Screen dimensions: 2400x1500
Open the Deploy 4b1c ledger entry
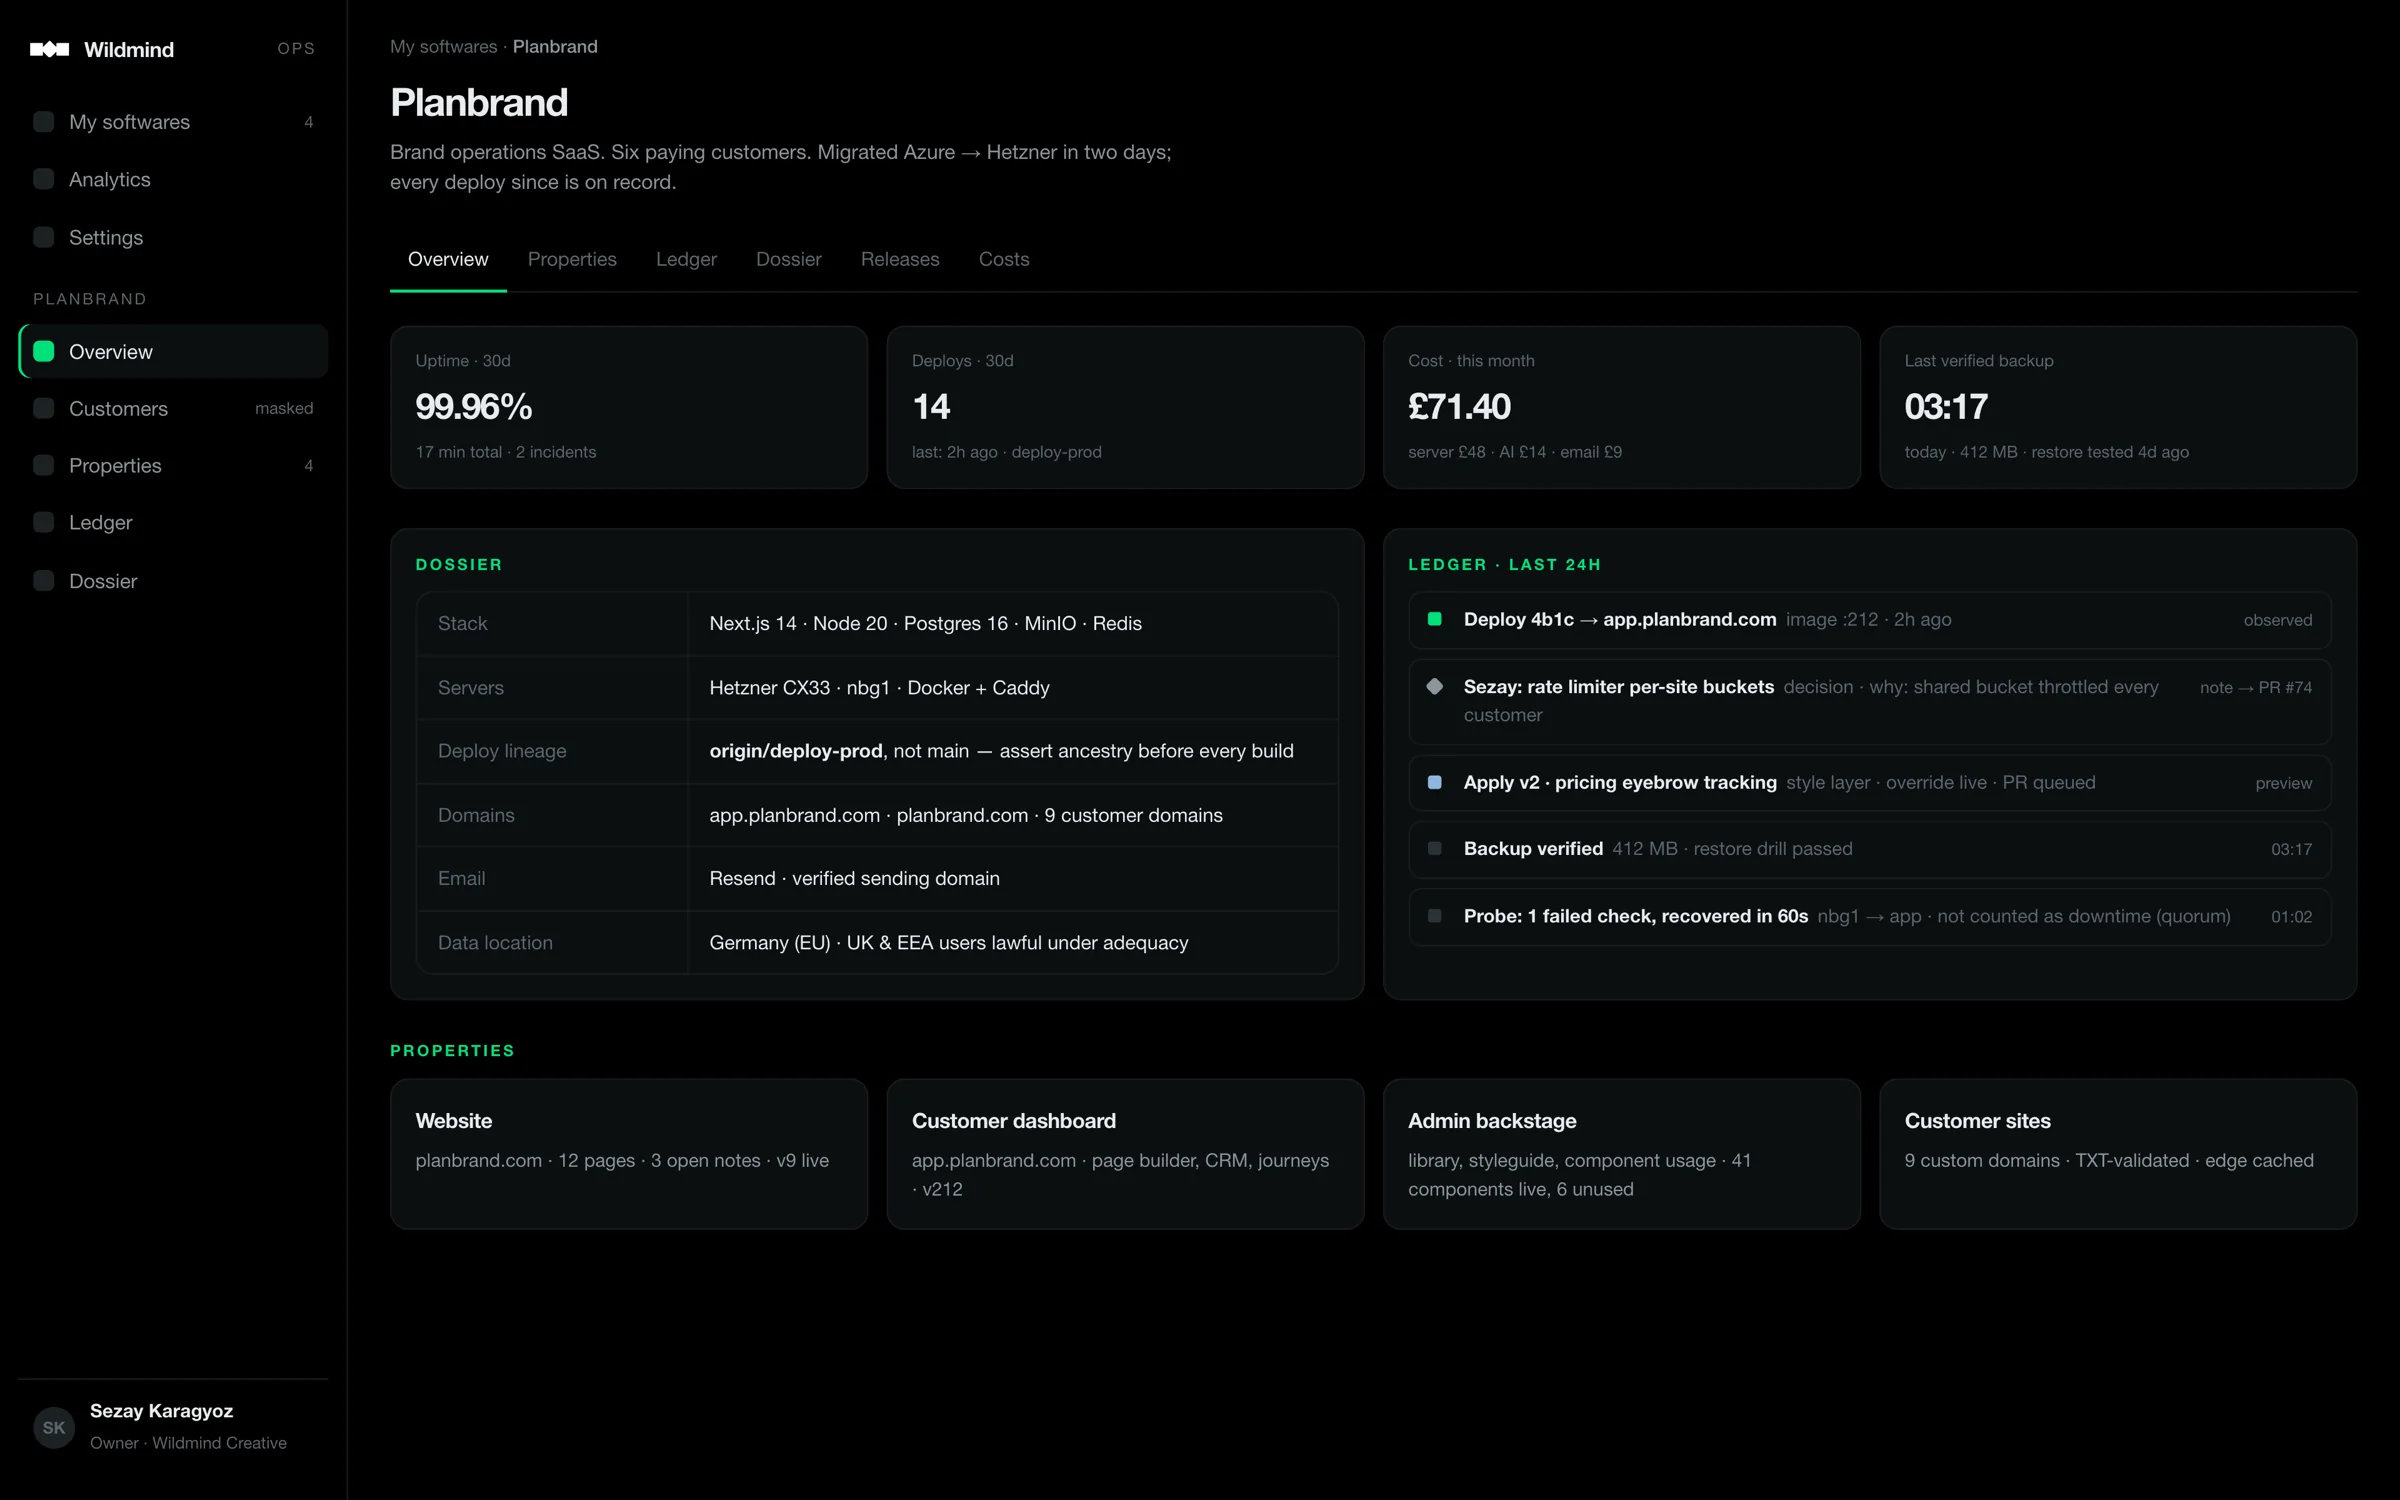1870,620
